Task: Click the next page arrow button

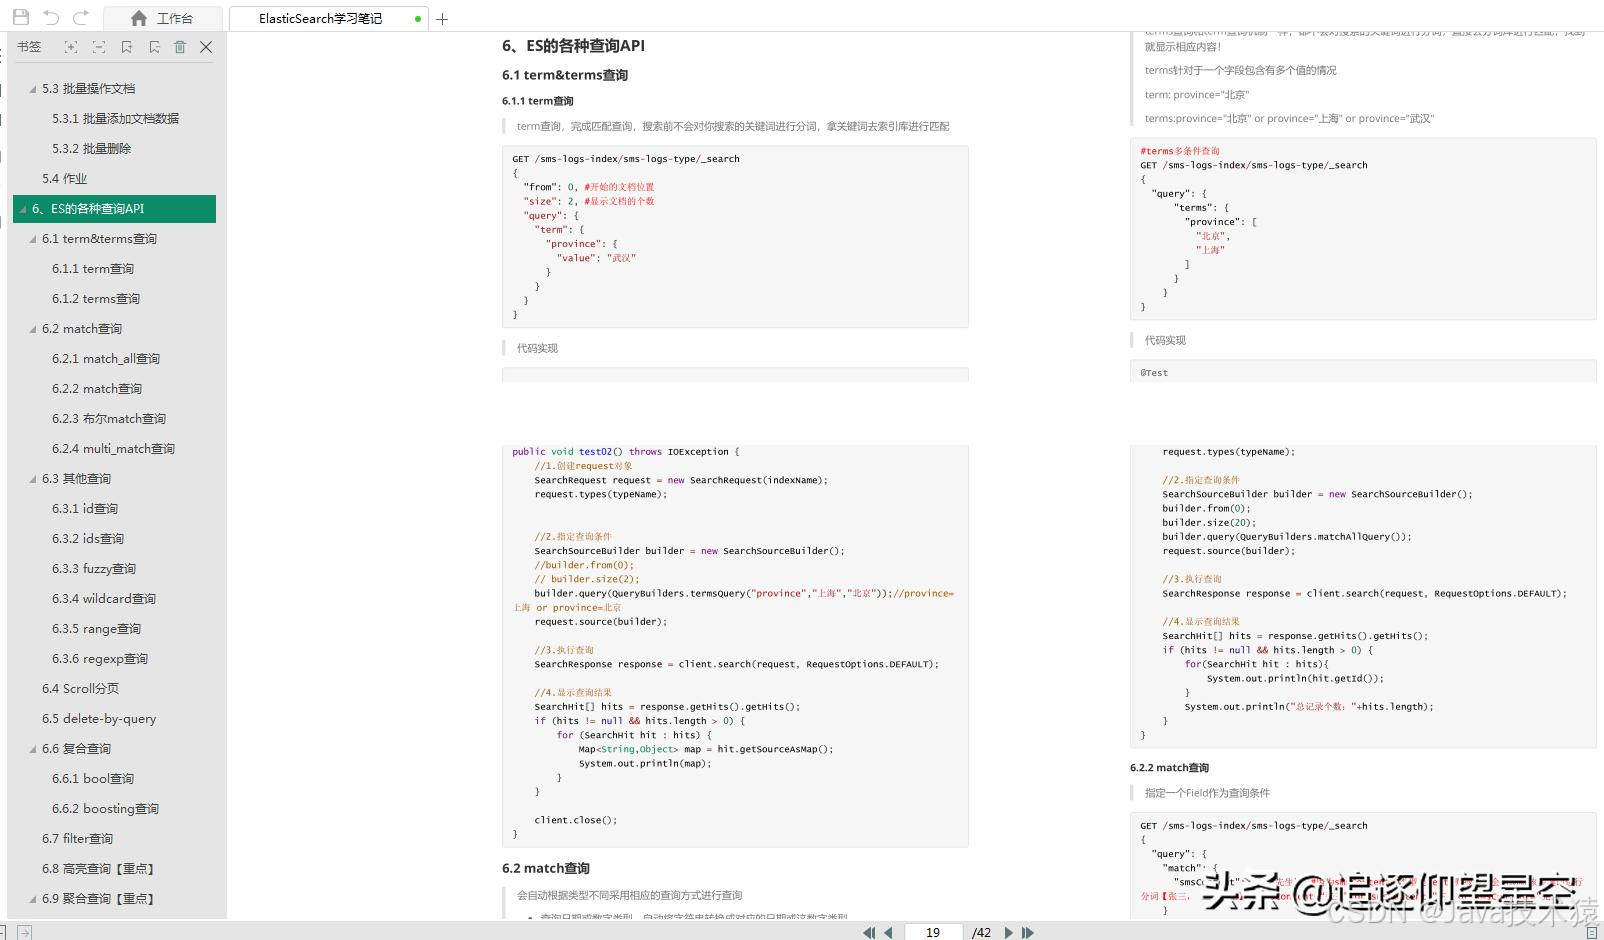Action: [x=1011, y=933]
